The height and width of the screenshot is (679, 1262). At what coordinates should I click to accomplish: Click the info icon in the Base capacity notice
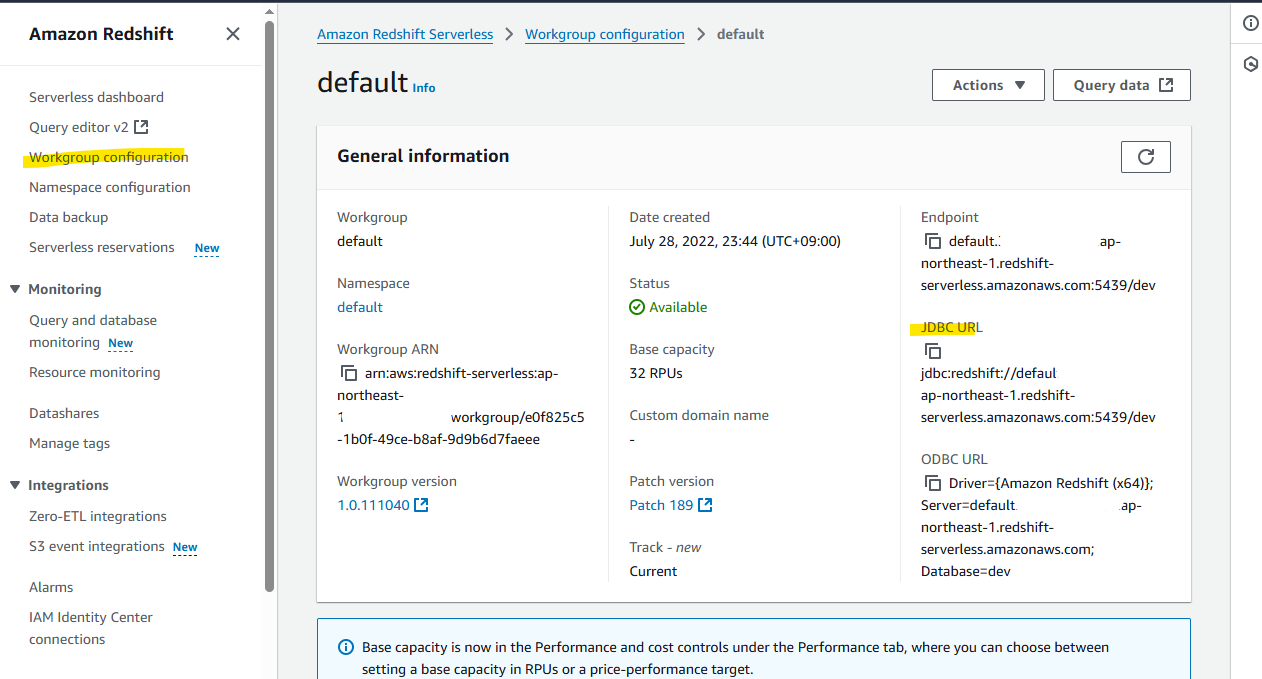pyautogui.click(x=346, y=647)
